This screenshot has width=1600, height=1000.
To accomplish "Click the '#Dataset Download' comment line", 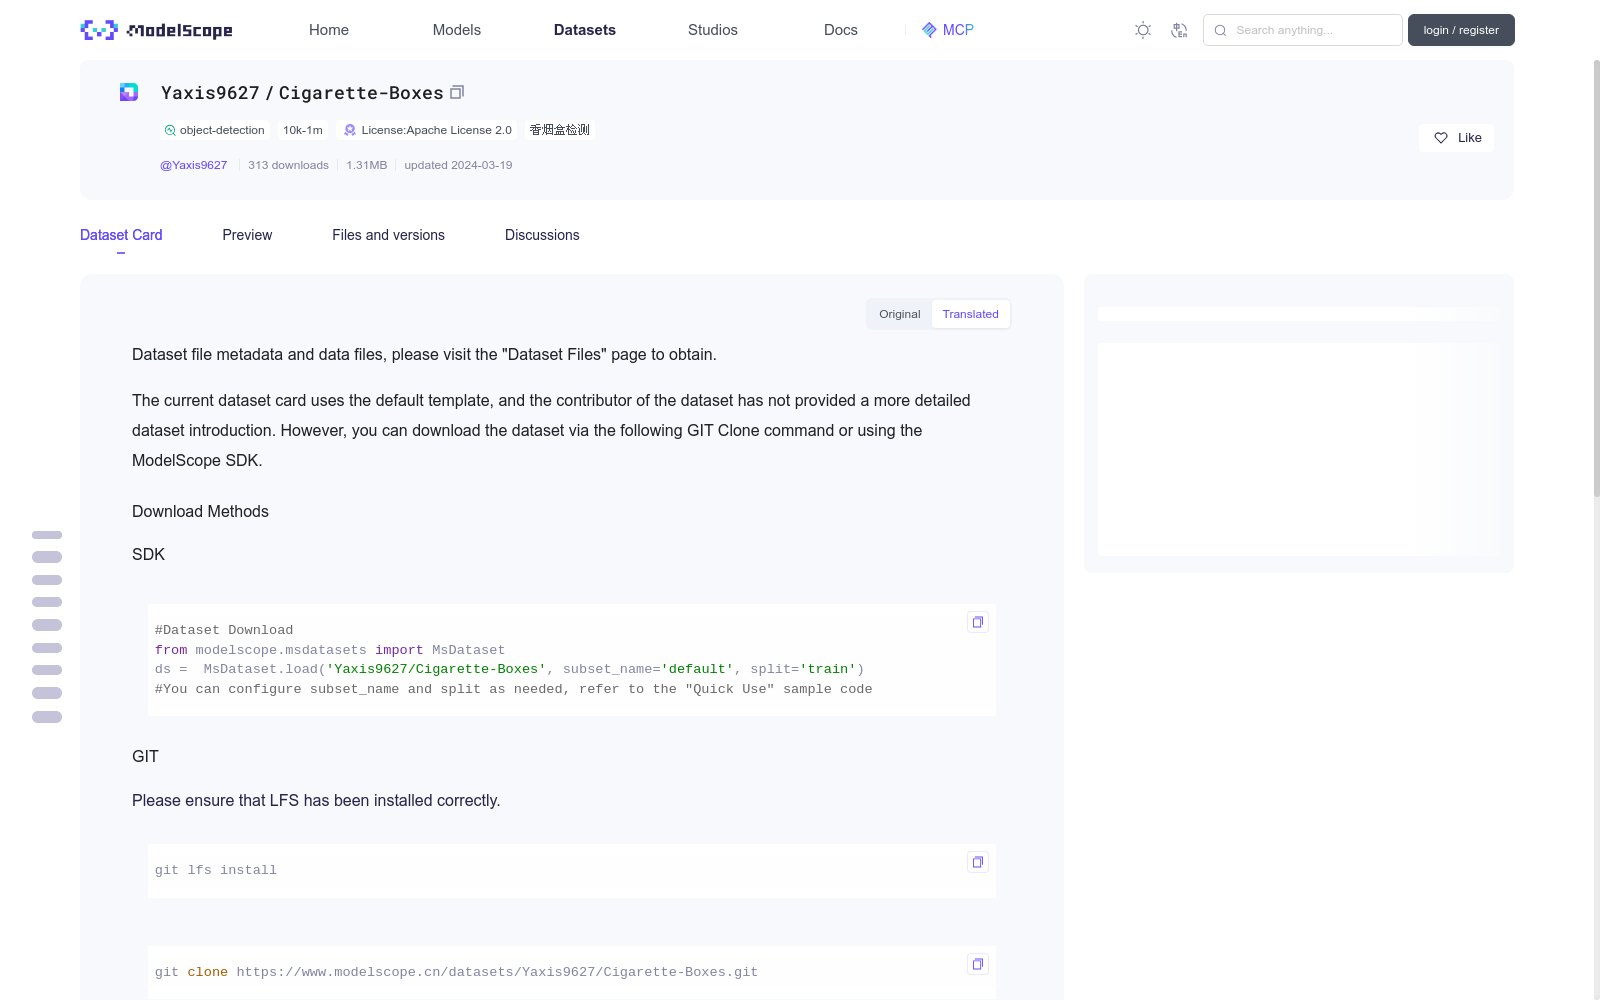I will click(x=224, y=630).
